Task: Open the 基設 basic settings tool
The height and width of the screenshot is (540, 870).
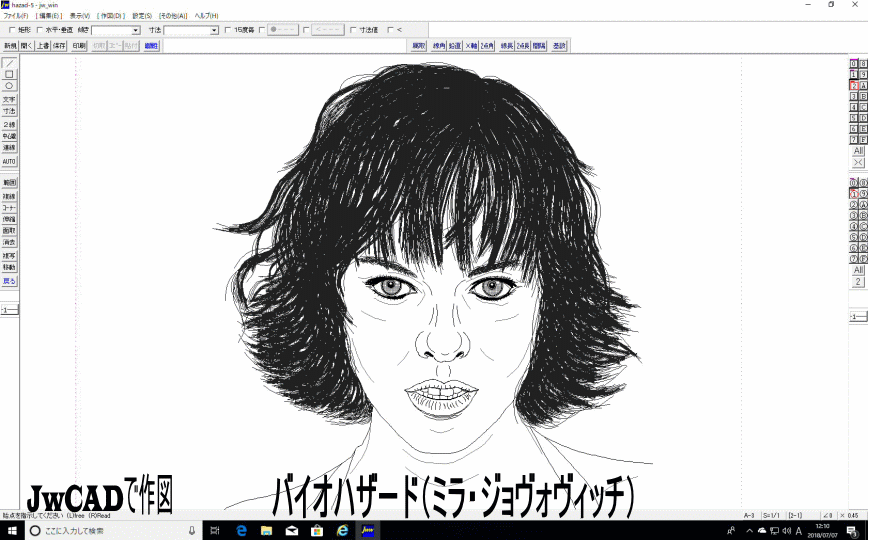Action: [x=559, y=46]
